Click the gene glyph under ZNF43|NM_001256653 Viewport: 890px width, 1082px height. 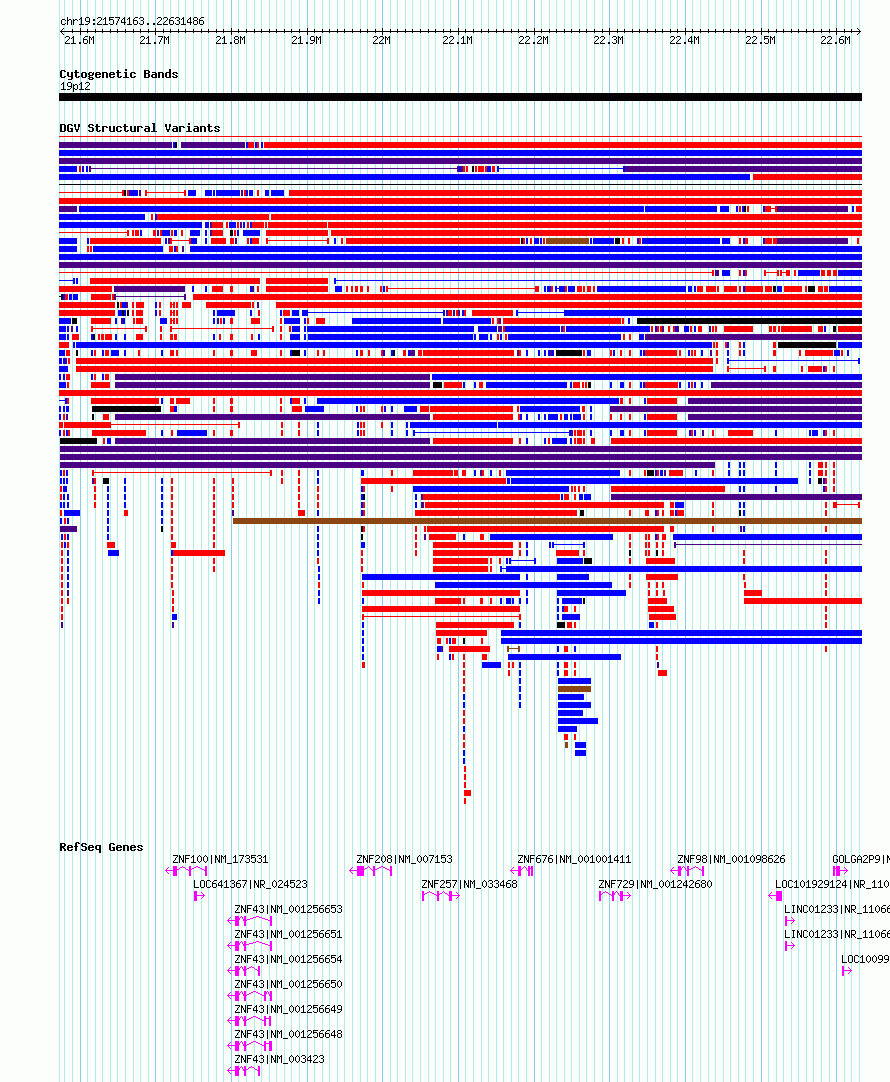coord(250,921)
